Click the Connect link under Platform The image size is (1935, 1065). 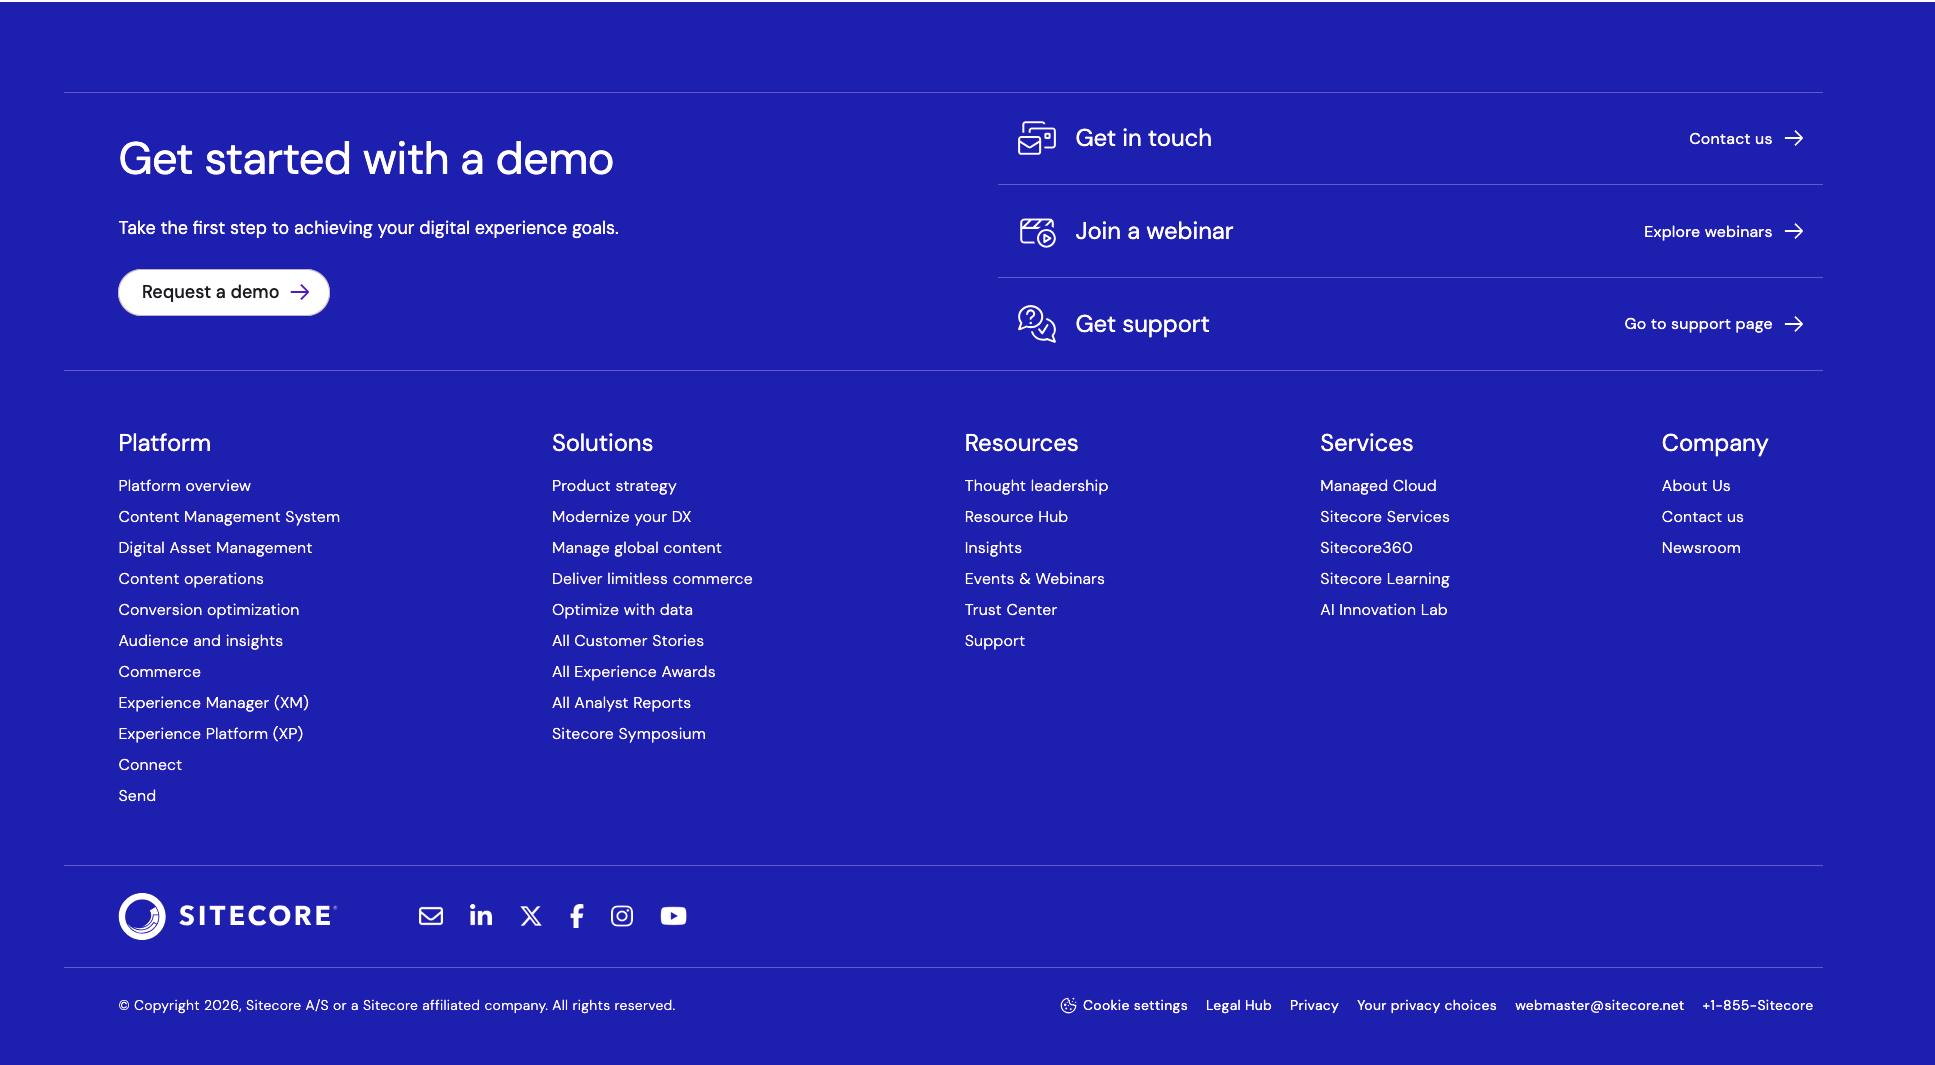pos(150,765)
